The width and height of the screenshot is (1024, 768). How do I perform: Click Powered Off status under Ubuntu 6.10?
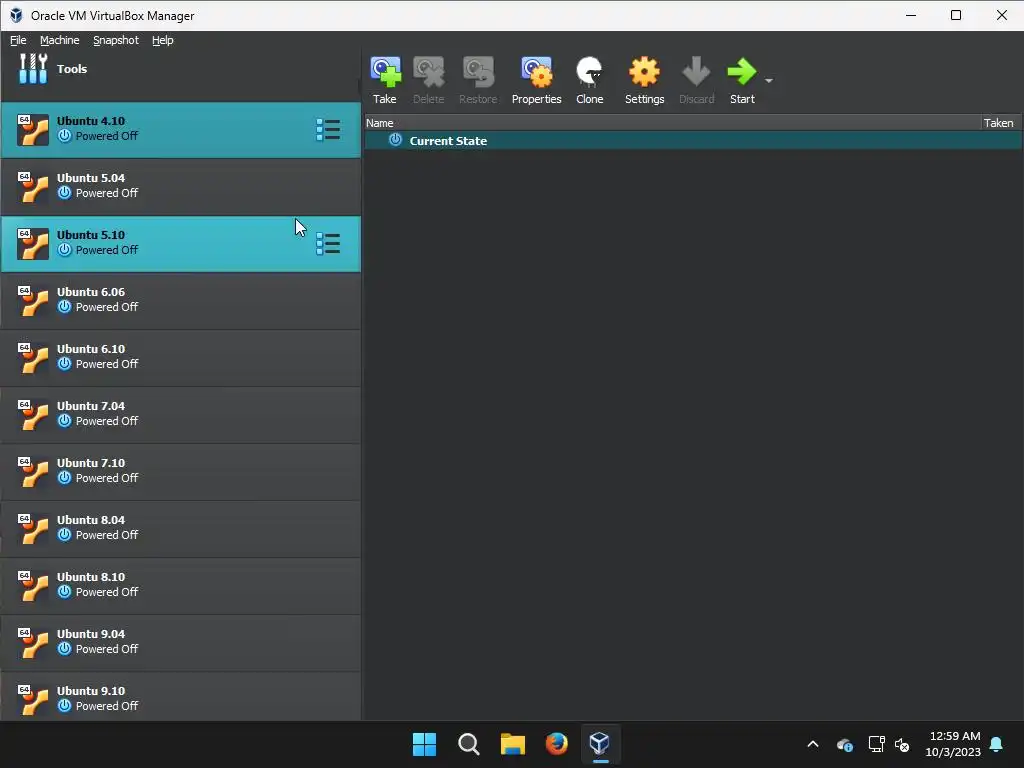(107, 364)
